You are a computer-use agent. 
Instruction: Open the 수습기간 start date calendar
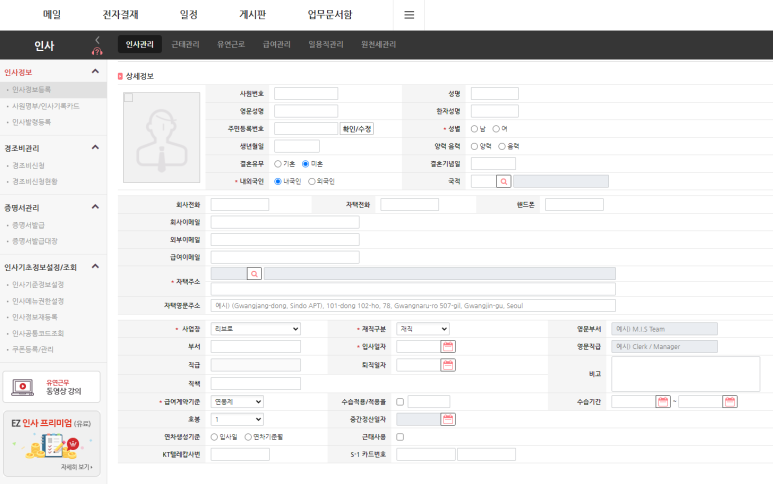coord(662,401)
